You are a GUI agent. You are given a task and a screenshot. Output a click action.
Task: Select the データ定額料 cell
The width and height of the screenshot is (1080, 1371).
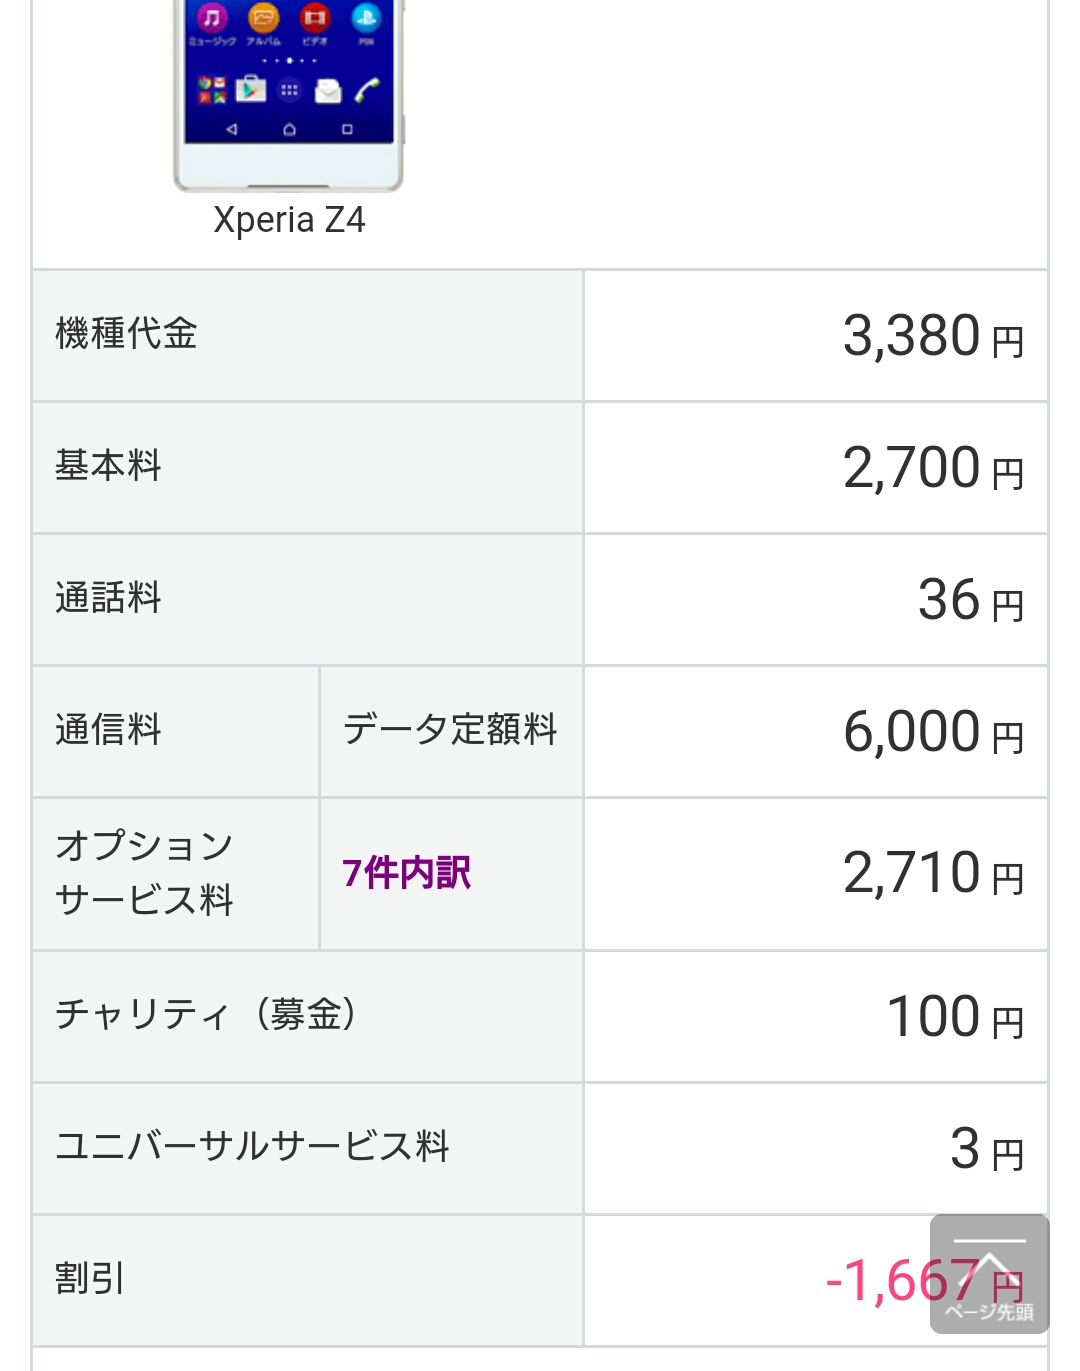[450, 730]
